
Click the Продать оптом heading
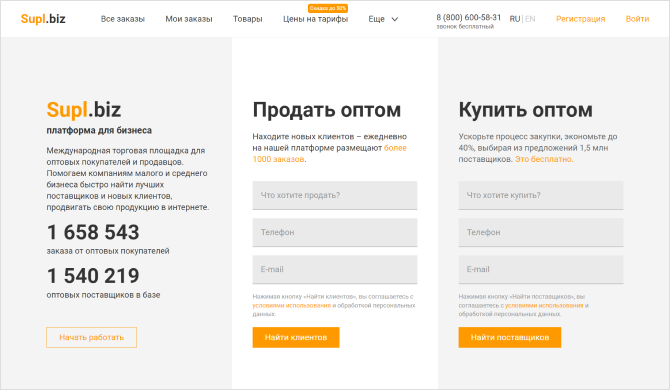pyautogui.click(x=326, y=110)
